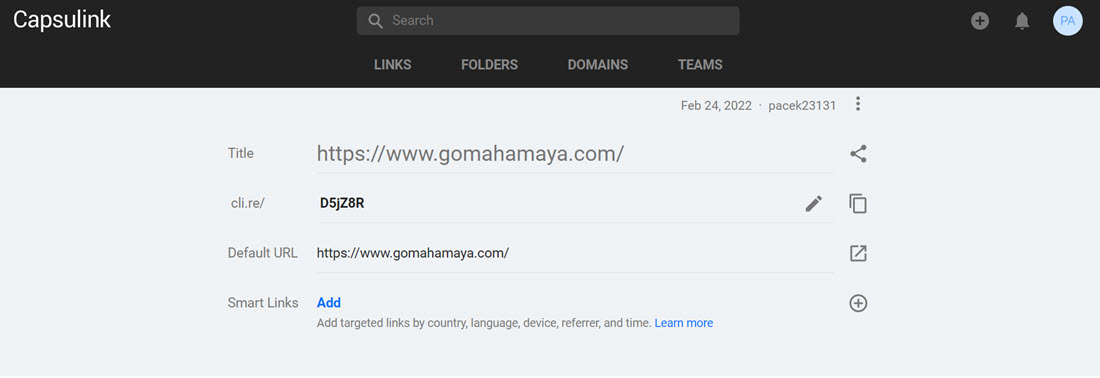Open the PA profile avatar menu
1100x378 pixels.
point(1067,21)
